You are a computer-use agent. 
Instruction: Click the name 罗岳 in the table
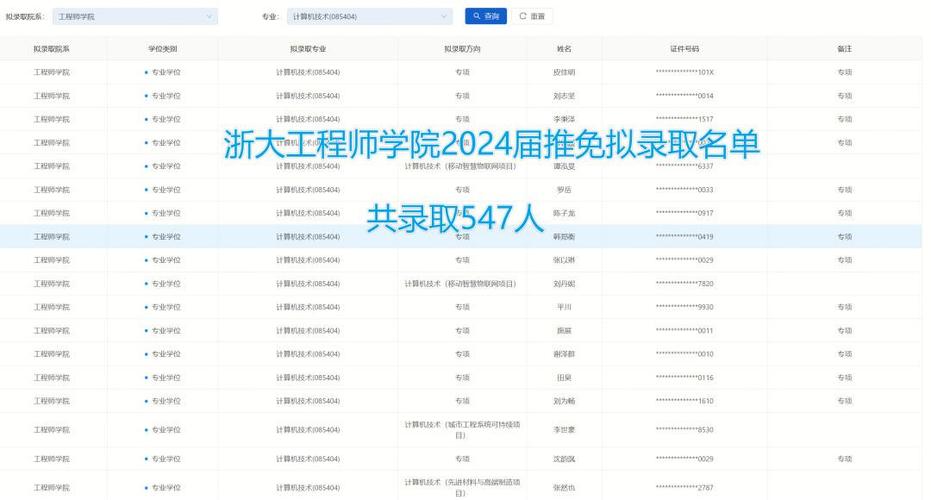[x=564, y=190]
